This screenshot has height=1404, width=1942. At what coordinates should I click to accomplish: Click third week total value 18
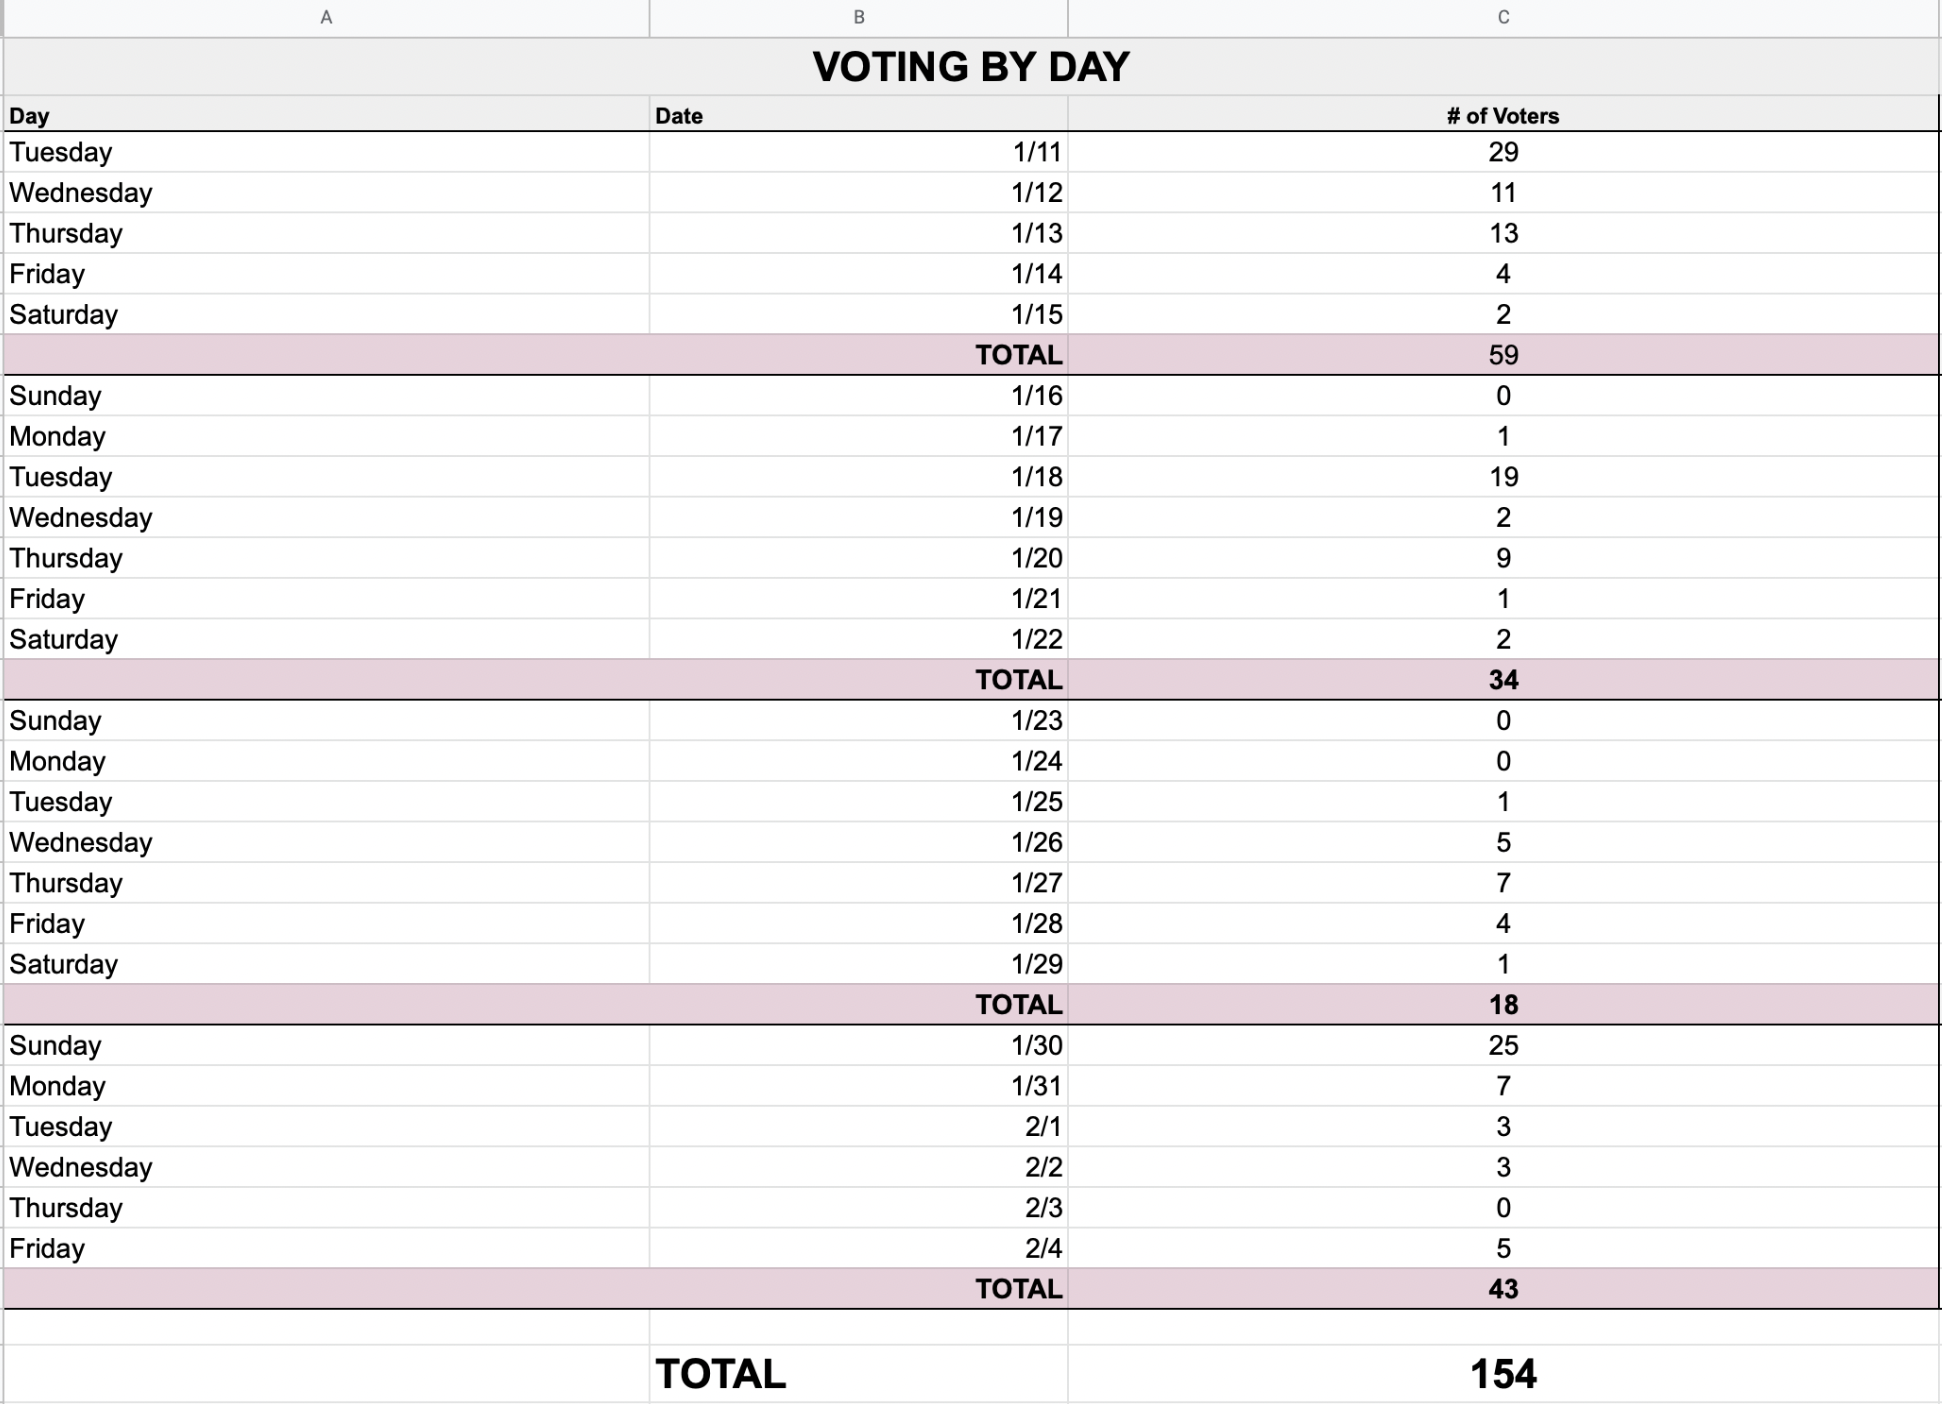(1502, 1005)
